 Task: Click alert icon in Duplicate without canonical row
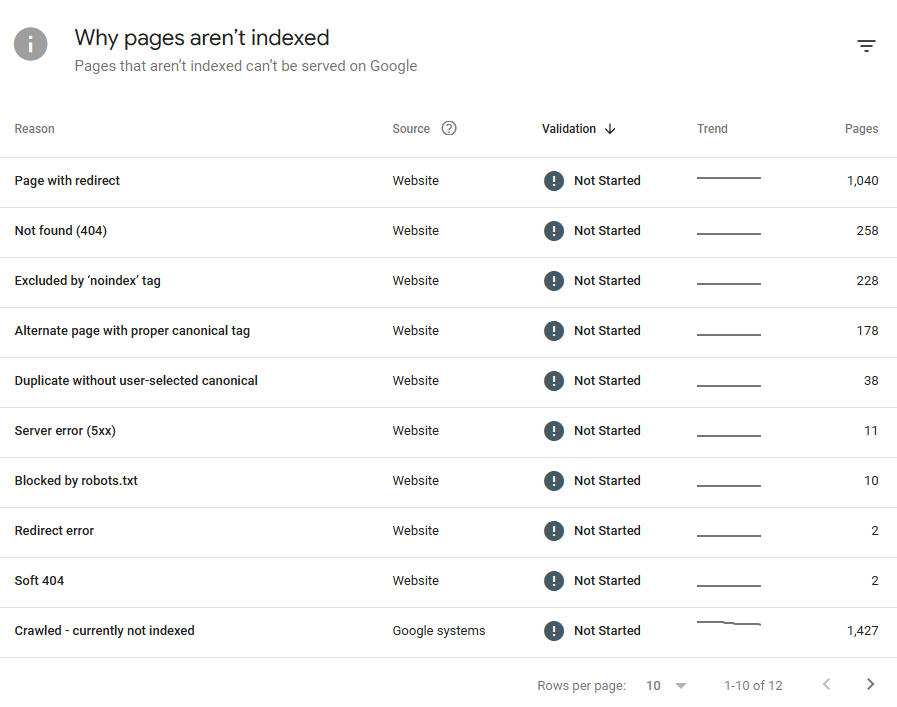tap(554, 381)
